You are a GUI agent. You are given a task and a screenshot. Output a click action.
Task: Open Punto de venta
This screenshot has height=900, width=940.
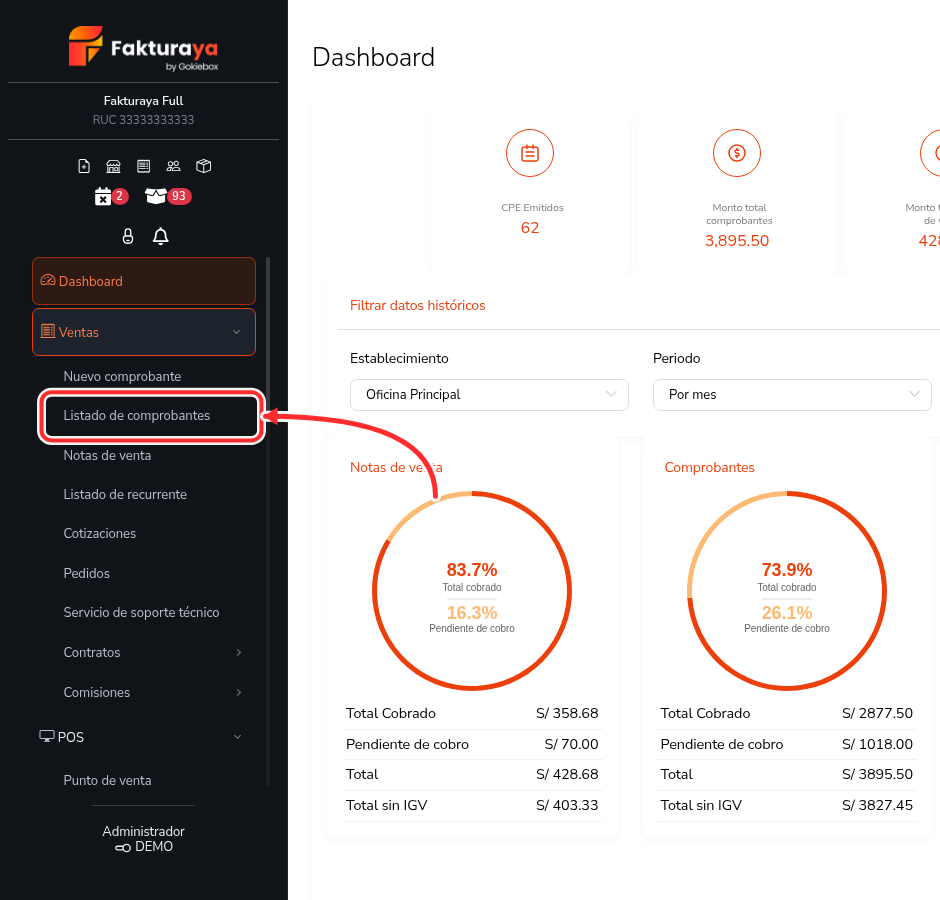[x=107, y=781]
